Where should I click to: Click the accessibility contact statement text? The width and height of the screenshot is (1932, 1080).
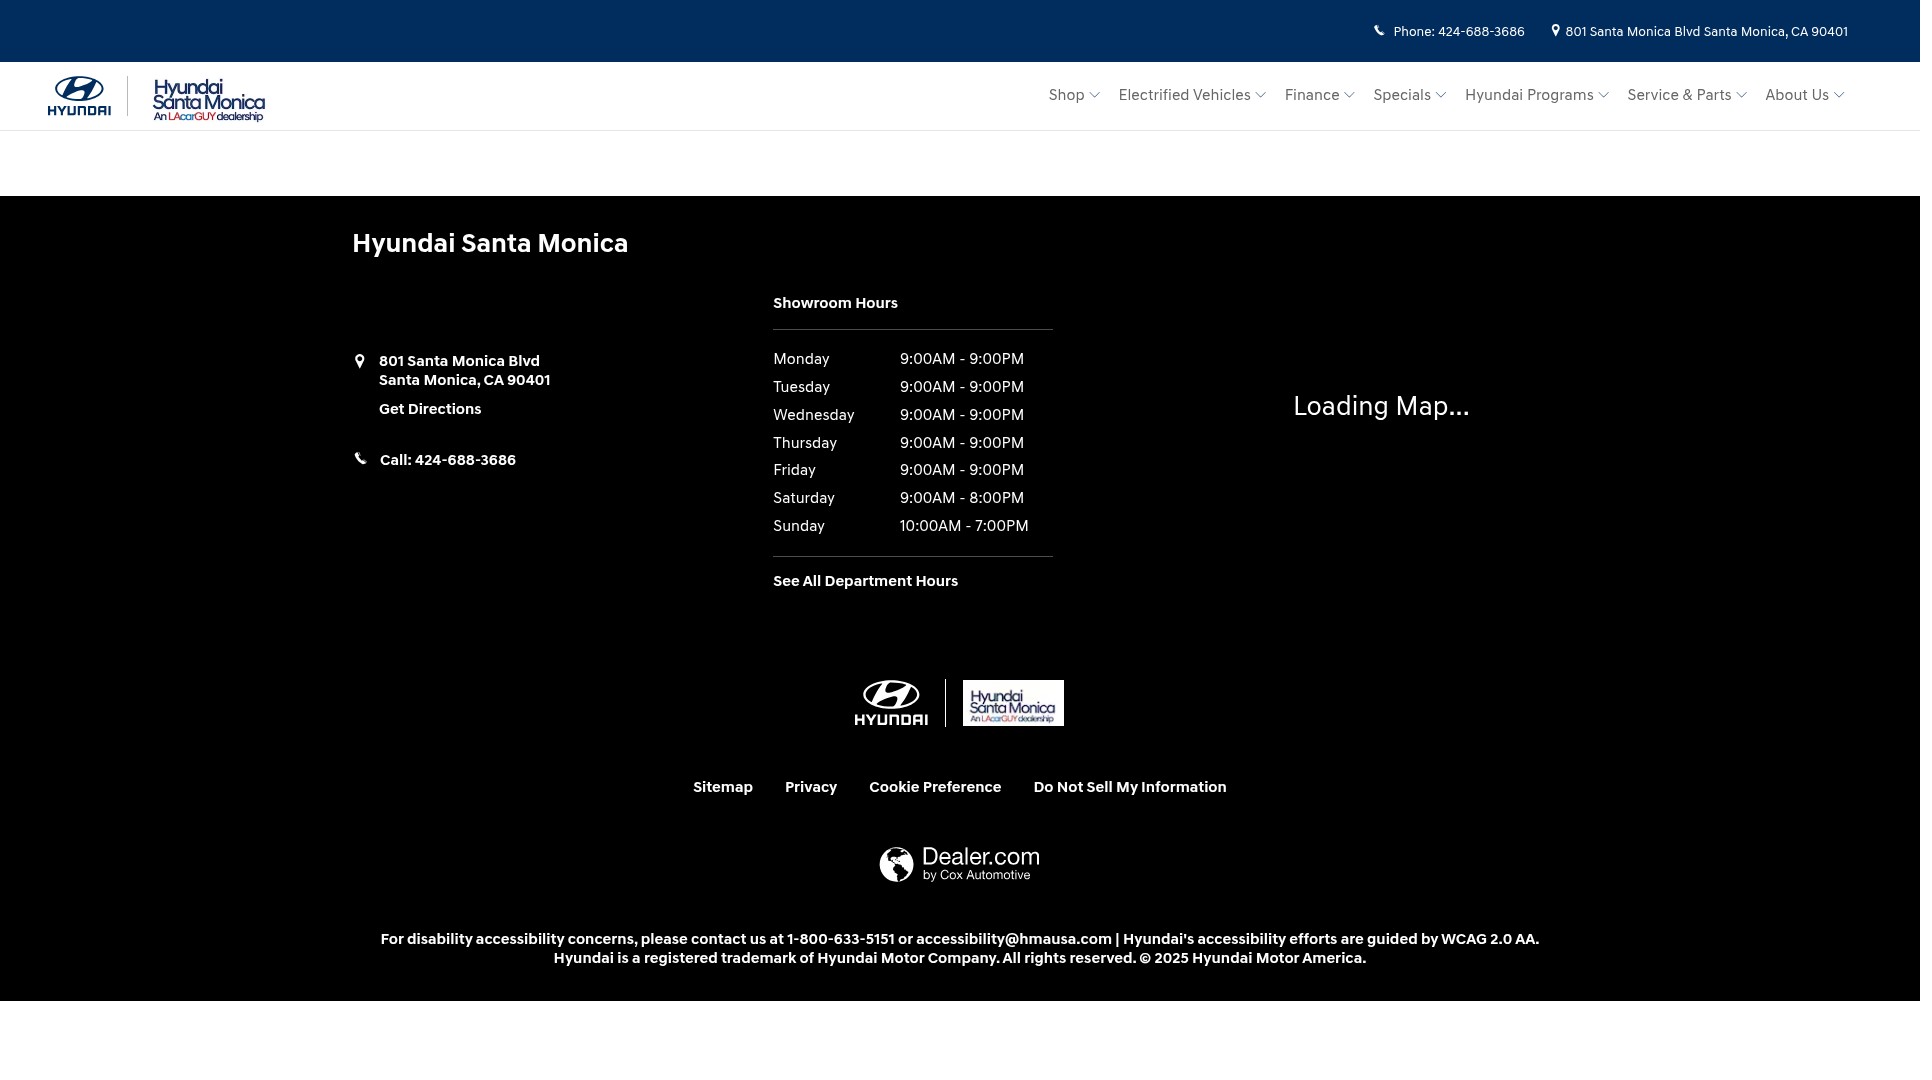[x=960, y=939]
